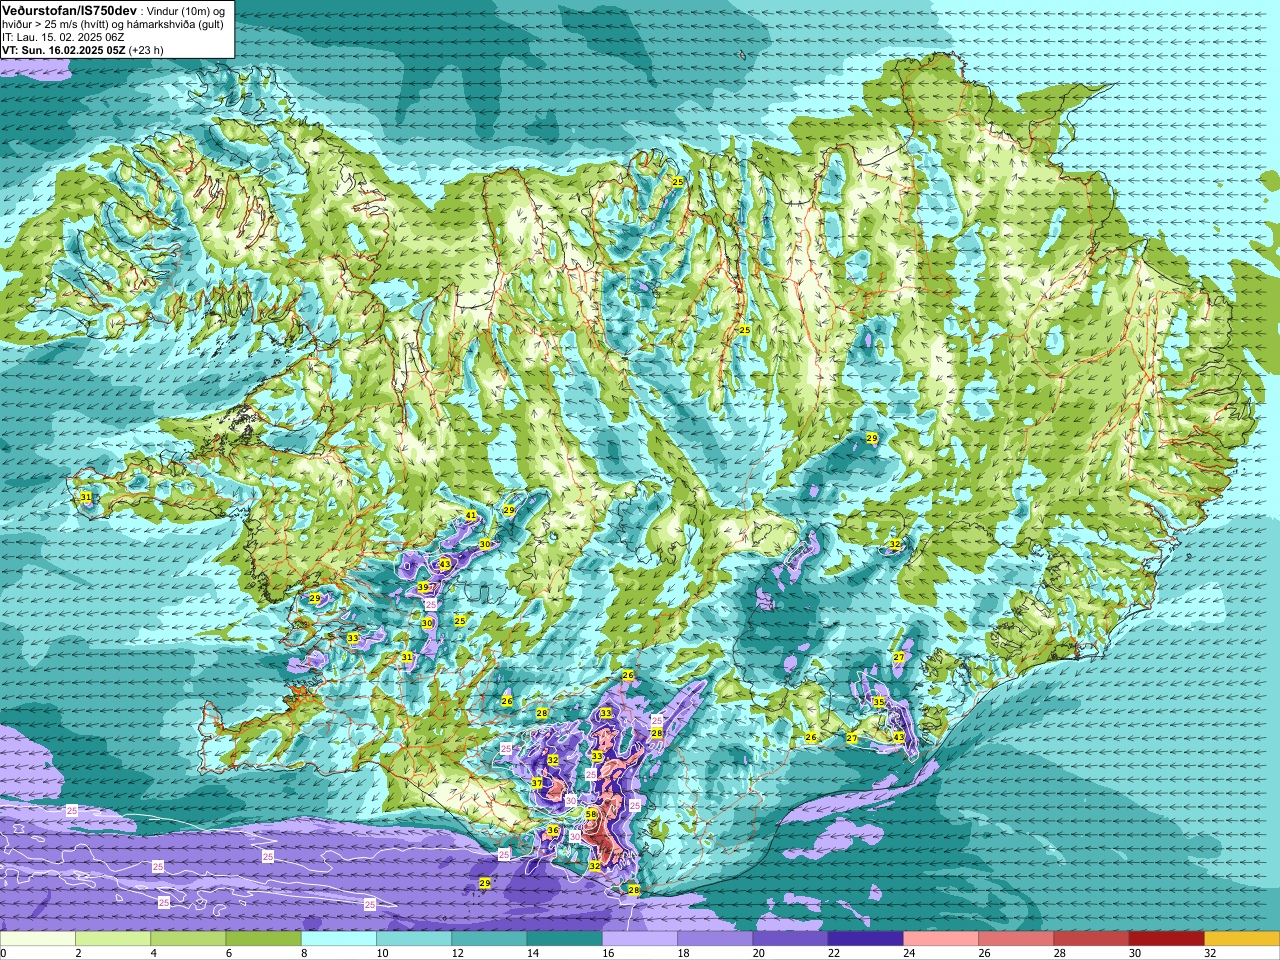
Task: Click the 20–22 violet legend swatch
Action: click(790, 939)
